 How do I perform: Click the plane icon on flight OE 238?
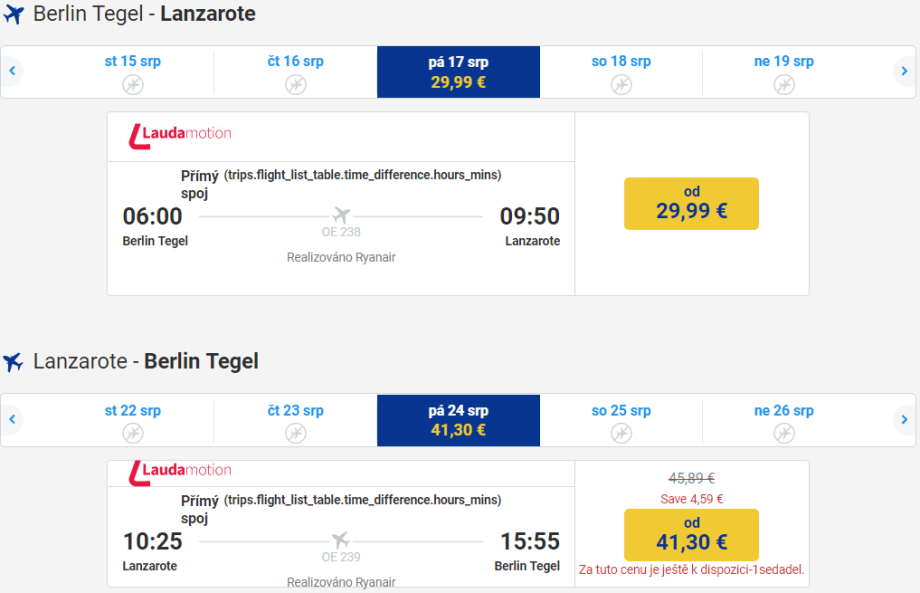[x=341, y=215]
